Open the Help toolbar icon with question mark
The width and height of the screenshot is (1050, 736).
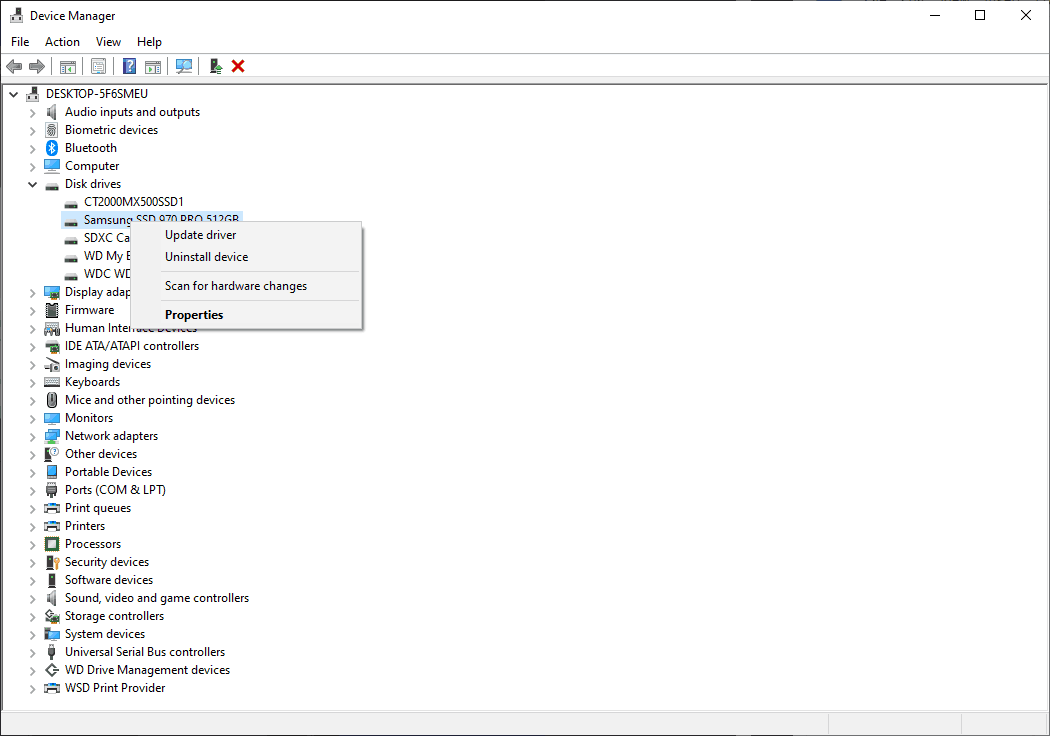pos(129,66)
